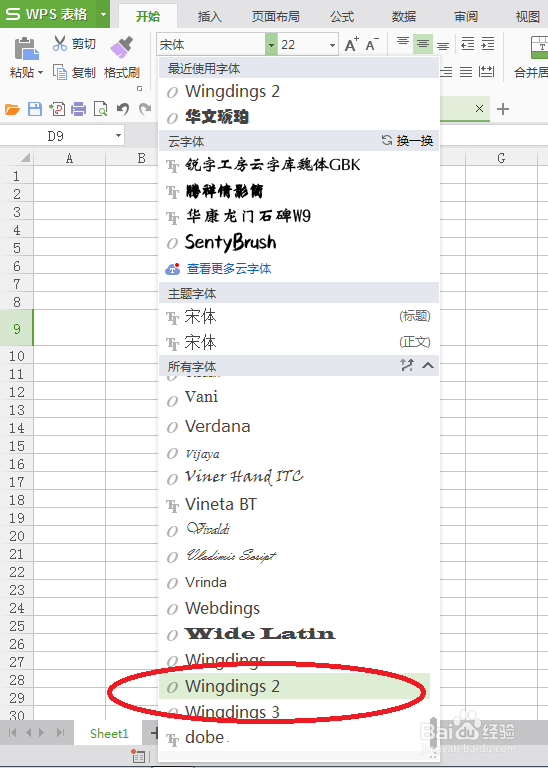548x768 pixels.
Task: Open the 视图 ribbon tab
Action: coord(527,17)
